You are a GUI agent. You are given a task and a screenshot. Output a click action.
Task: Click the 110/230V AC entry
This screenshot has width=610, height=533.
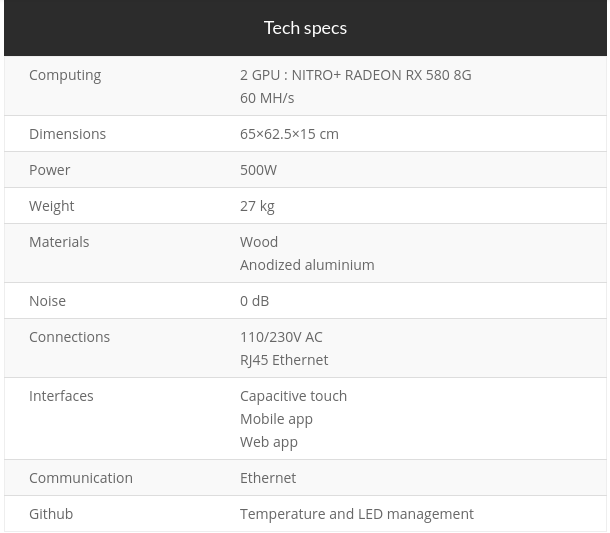281,337
